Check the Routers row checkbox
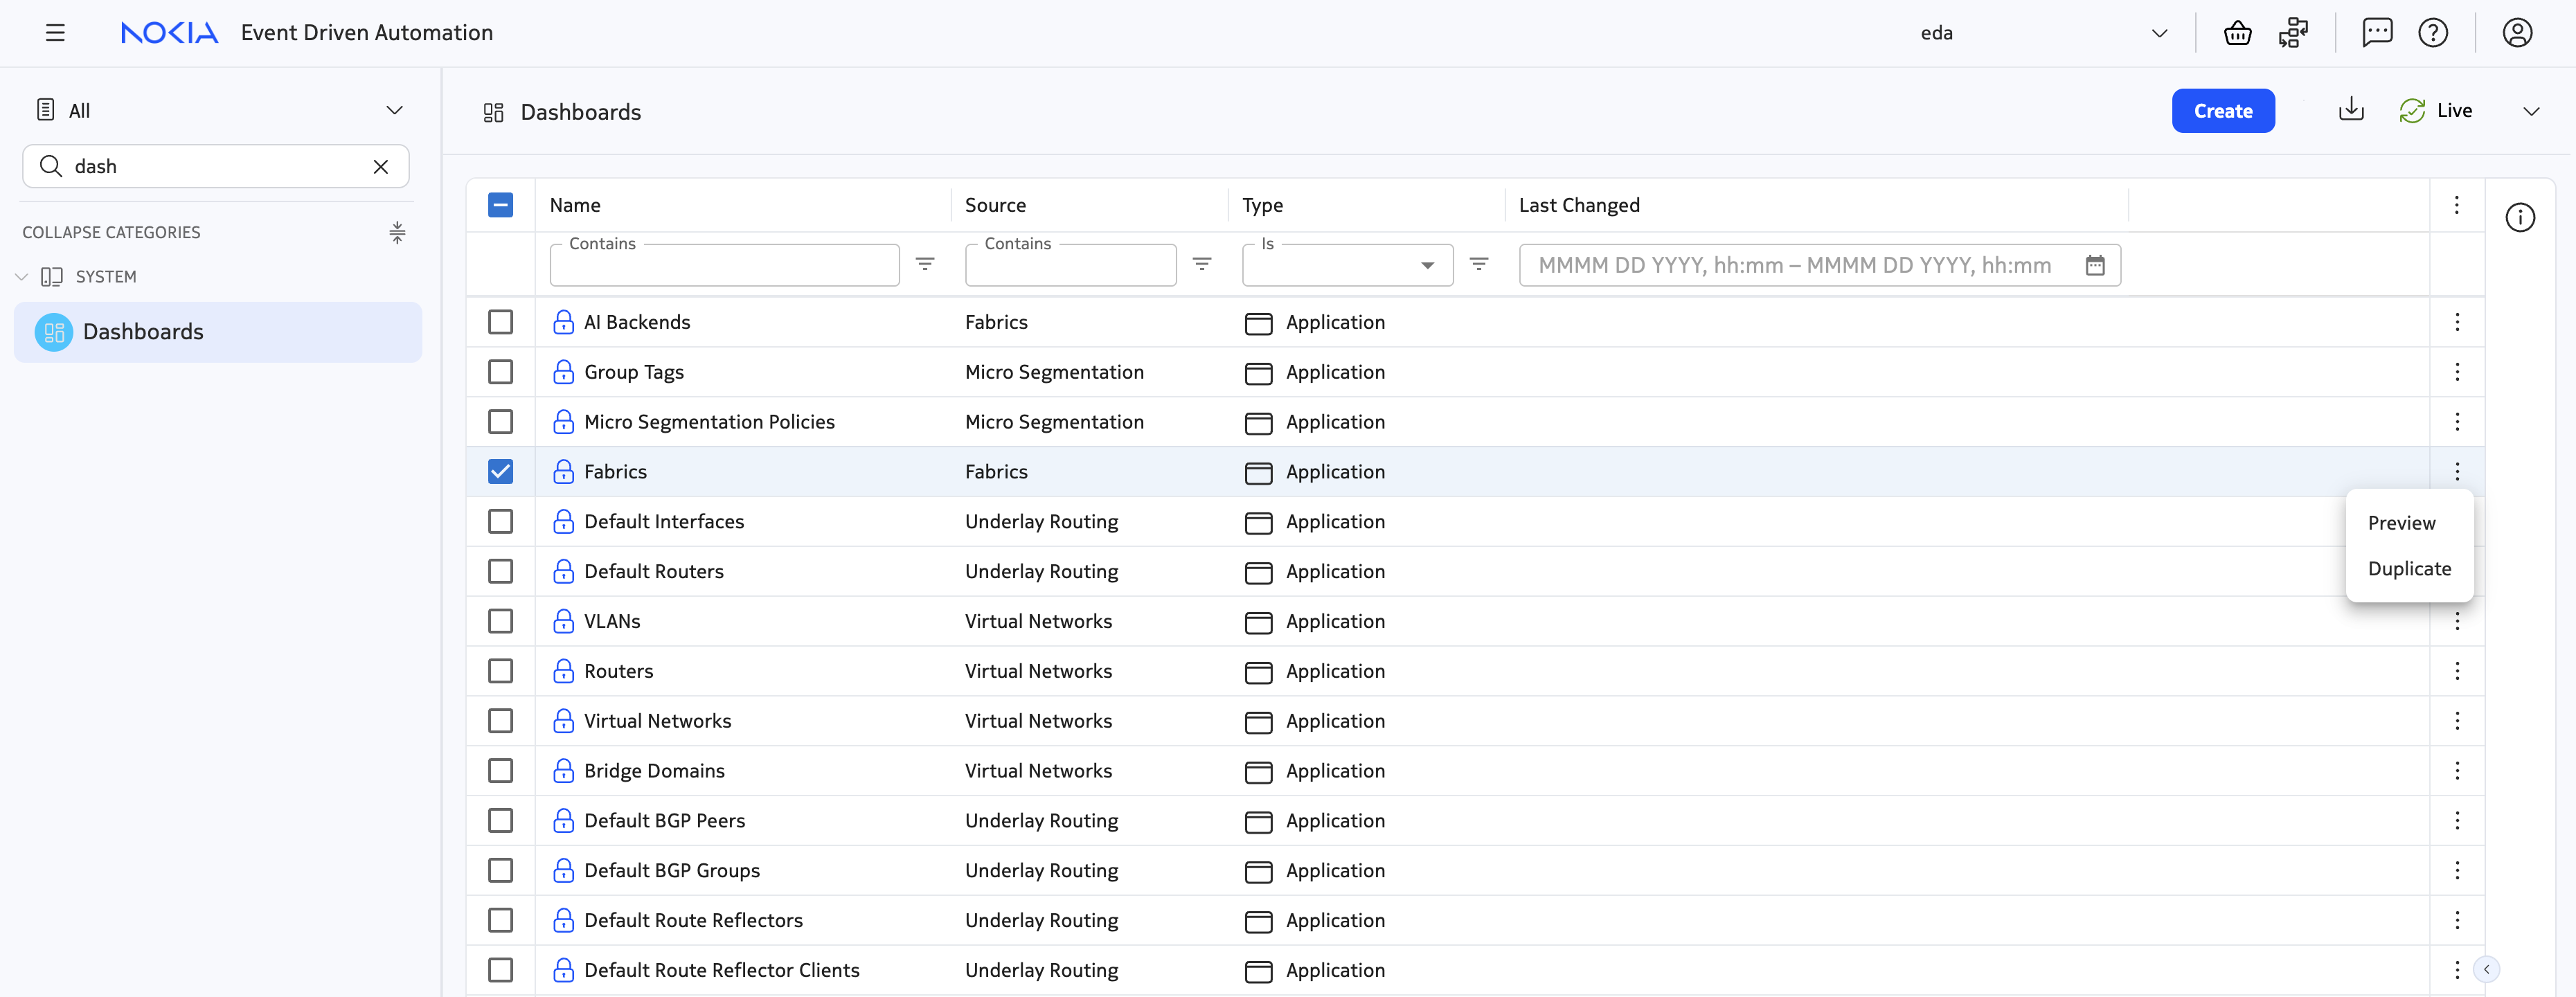 coord(500,671)
